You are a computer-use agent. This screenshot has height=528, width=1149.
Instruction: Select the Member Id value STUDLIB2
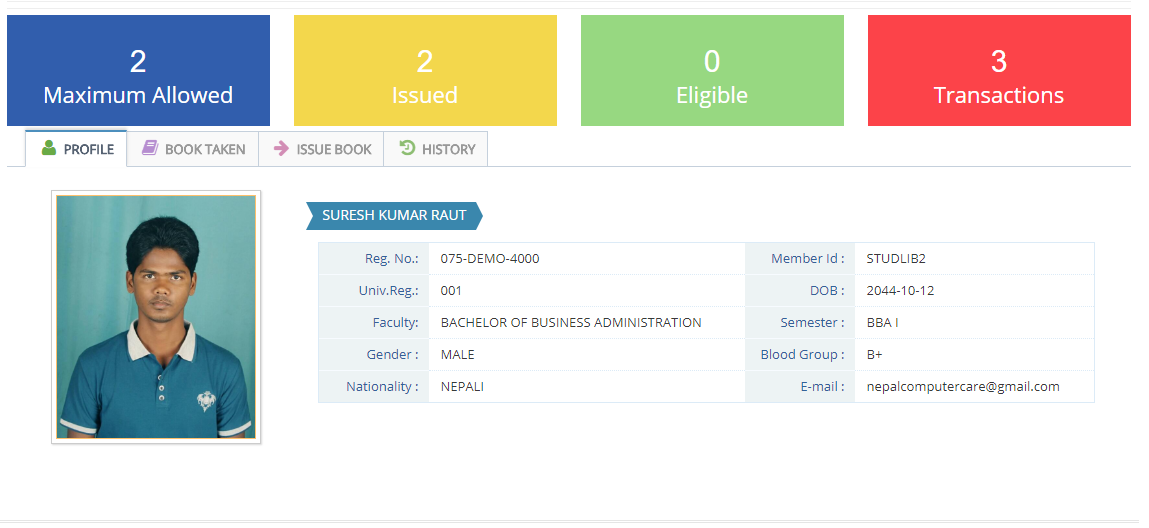(895, 258)
